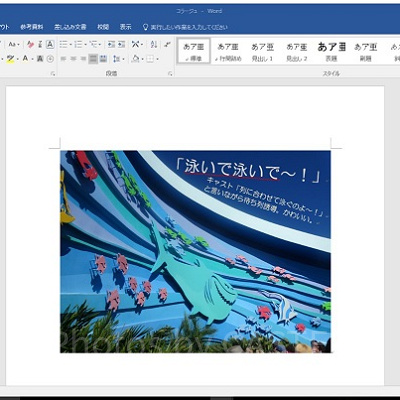The width and height of the screenshot is (400, 400).
Task: Click the Asian layout (text scaling) icon
Action: (136, 44)
